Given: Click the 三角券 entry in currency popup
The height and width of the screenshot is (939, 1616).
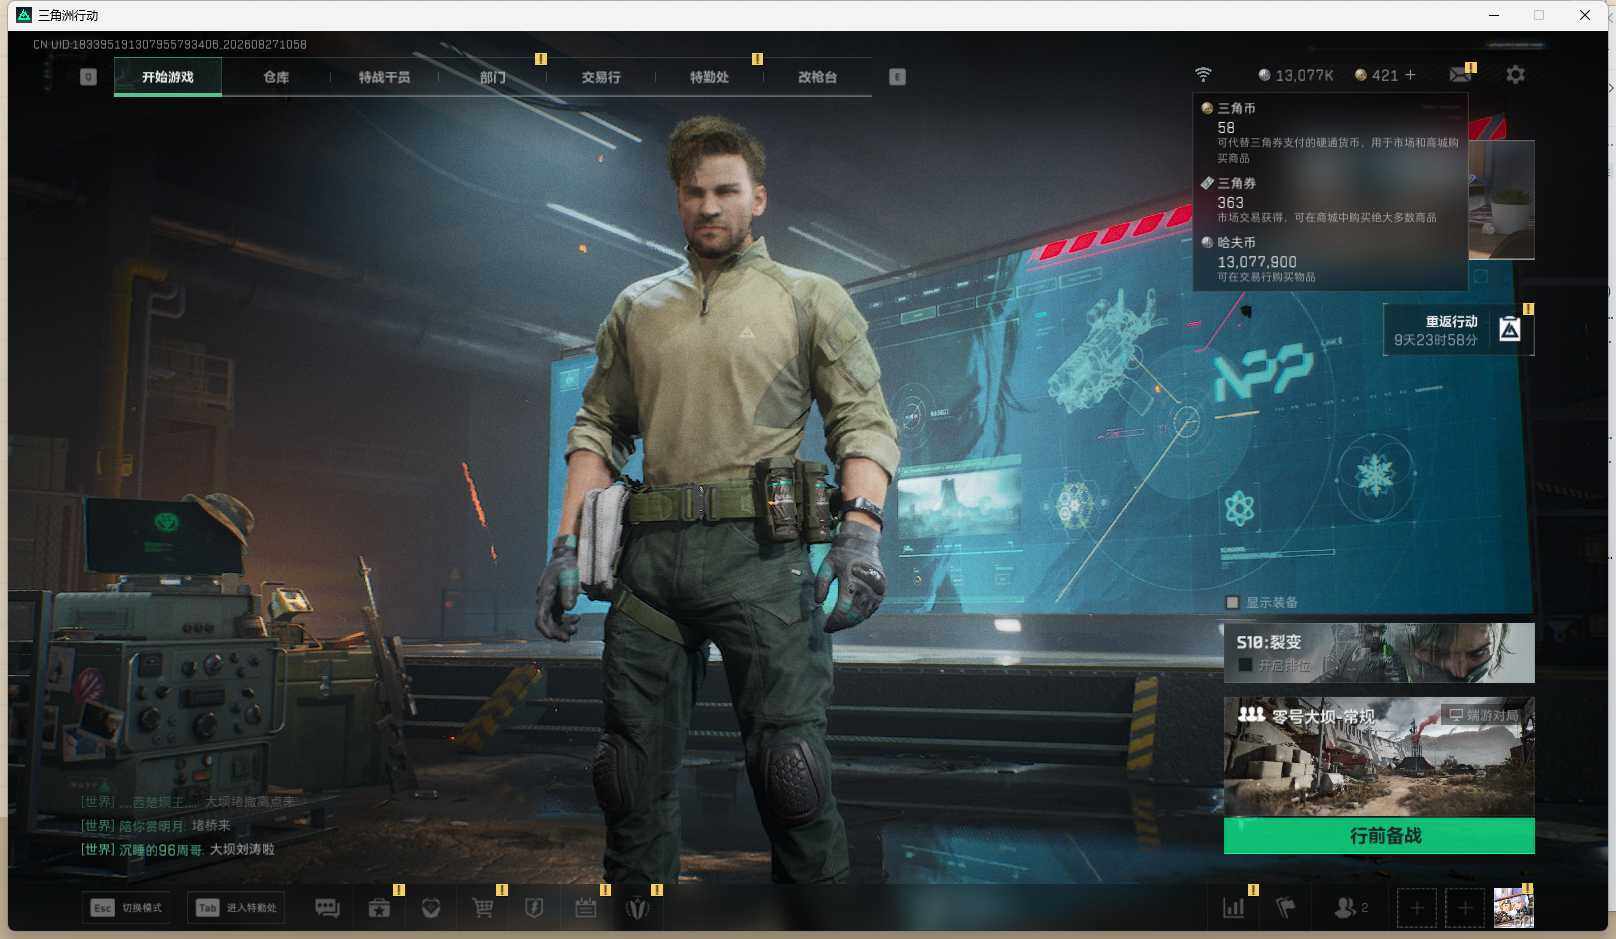Looking at the screenshot, I should (1331, 200).
